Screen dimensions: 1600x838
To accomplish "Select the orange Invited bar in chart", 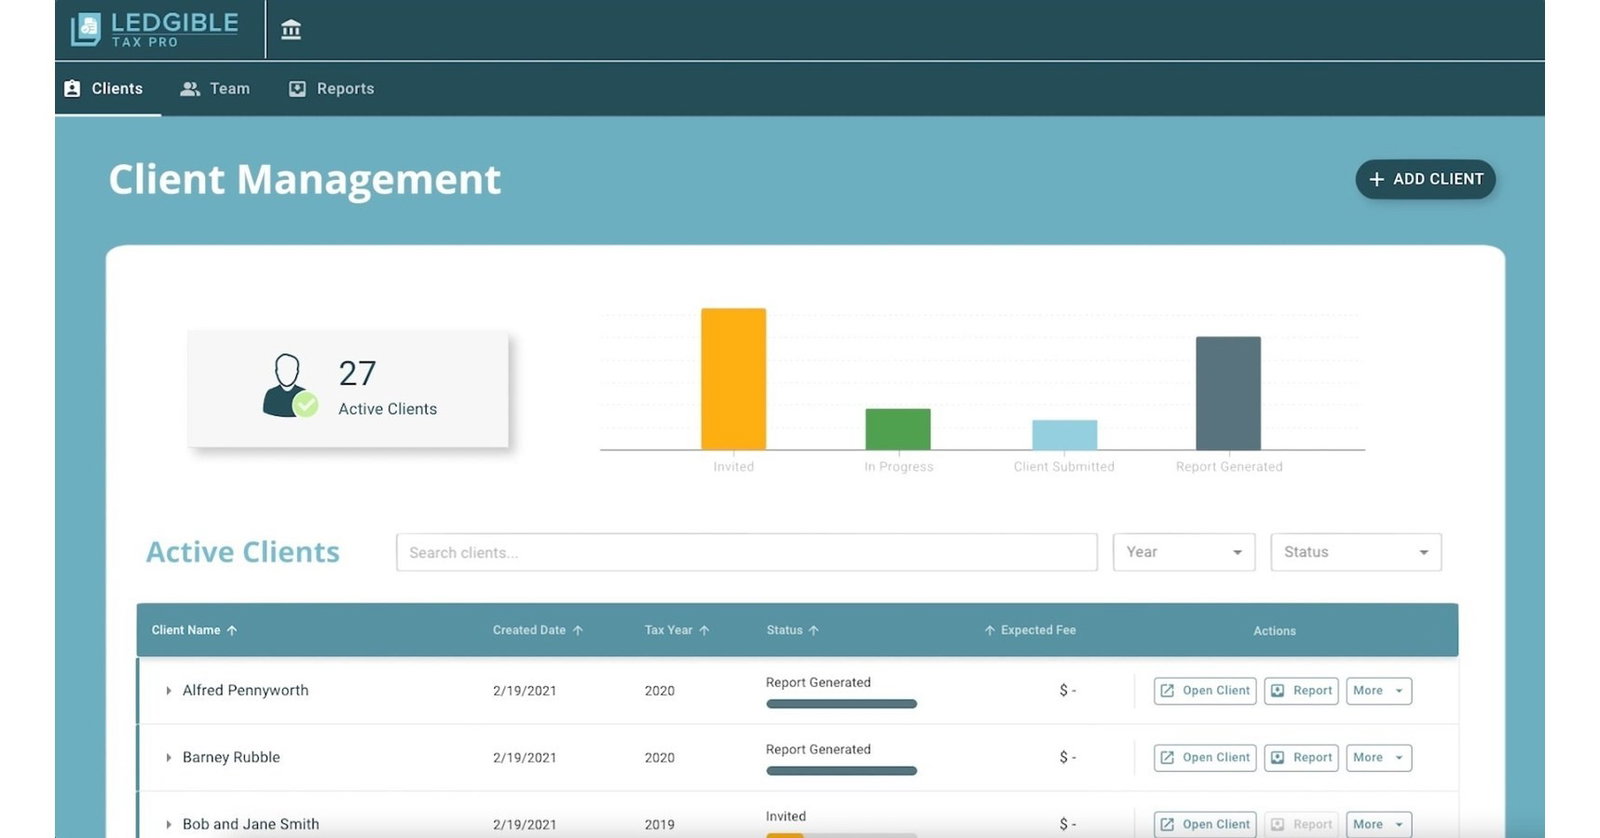I will tap(733, 379).
